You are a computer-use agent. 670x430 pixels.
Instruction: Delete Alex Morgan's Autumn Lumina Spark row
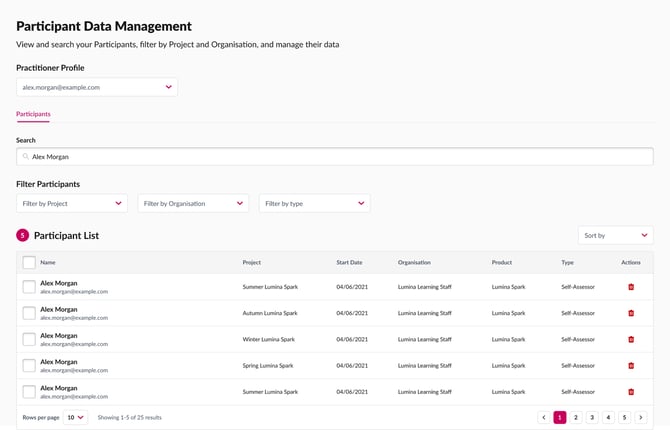coord(631,313)
